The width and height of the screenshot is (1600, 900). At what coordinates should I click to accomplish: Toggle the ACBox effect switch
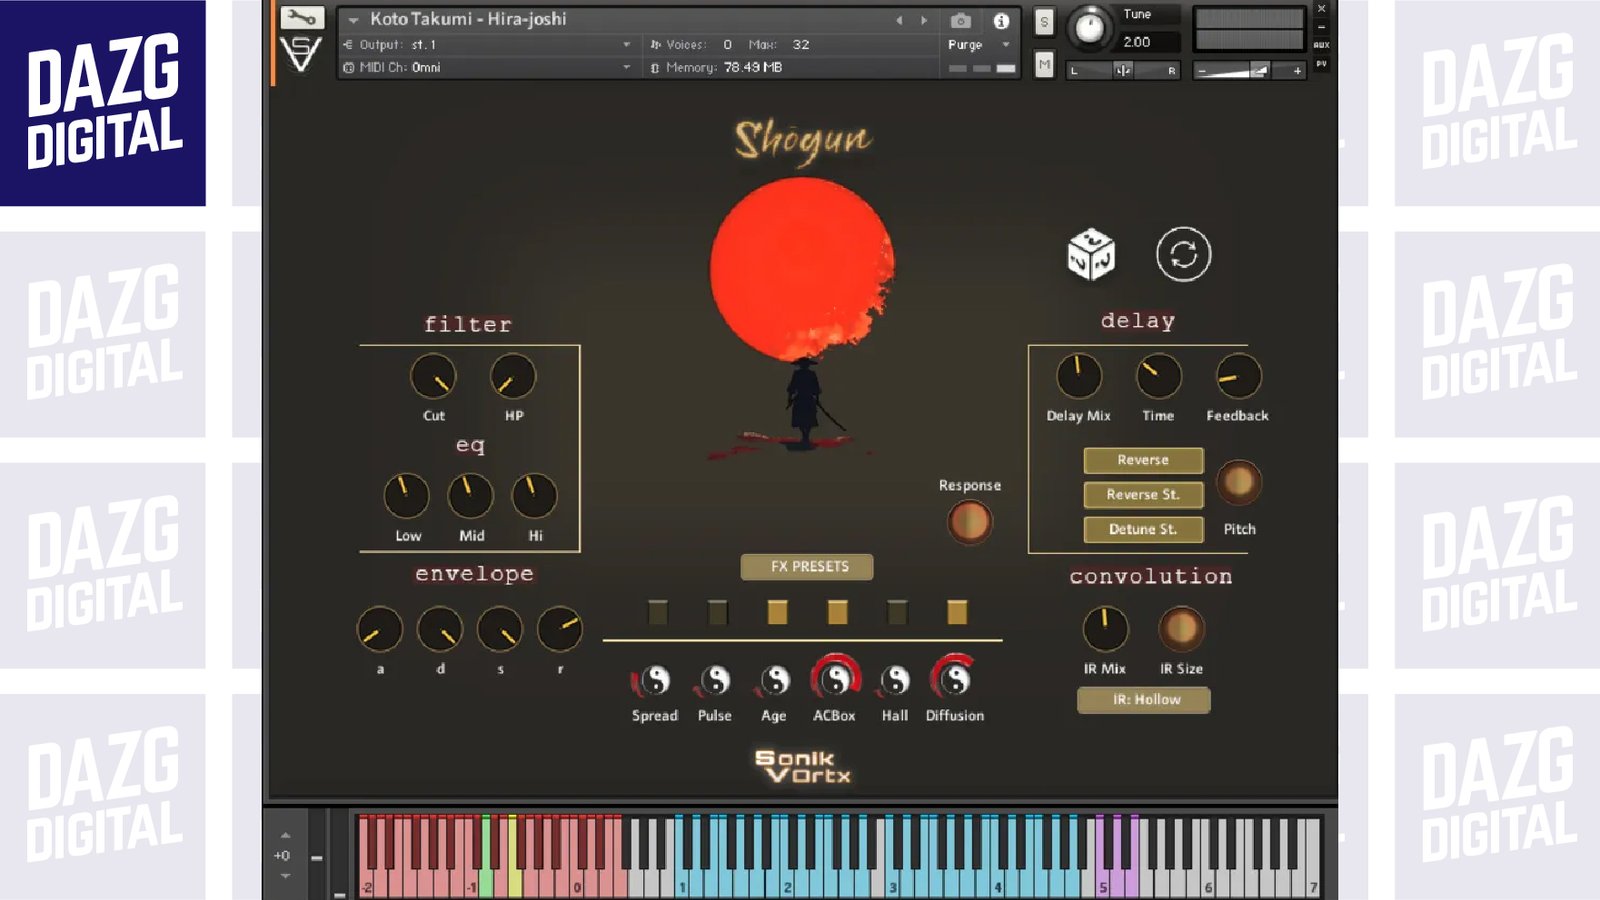(837, 612)
